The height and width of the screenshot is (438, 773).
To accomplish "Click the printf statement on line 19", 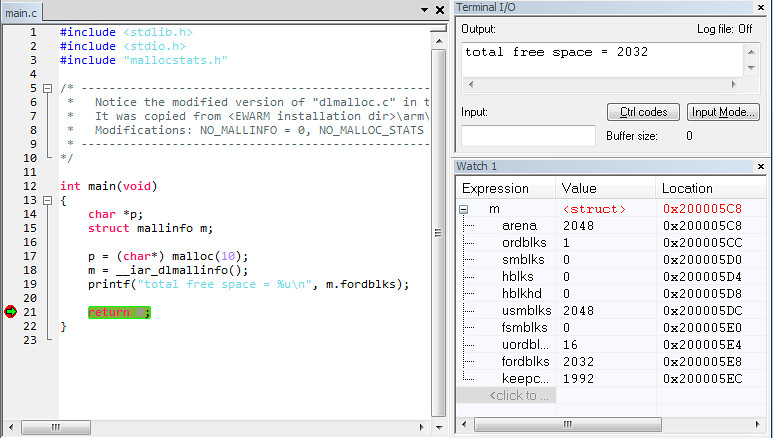I will coord(248,285).
